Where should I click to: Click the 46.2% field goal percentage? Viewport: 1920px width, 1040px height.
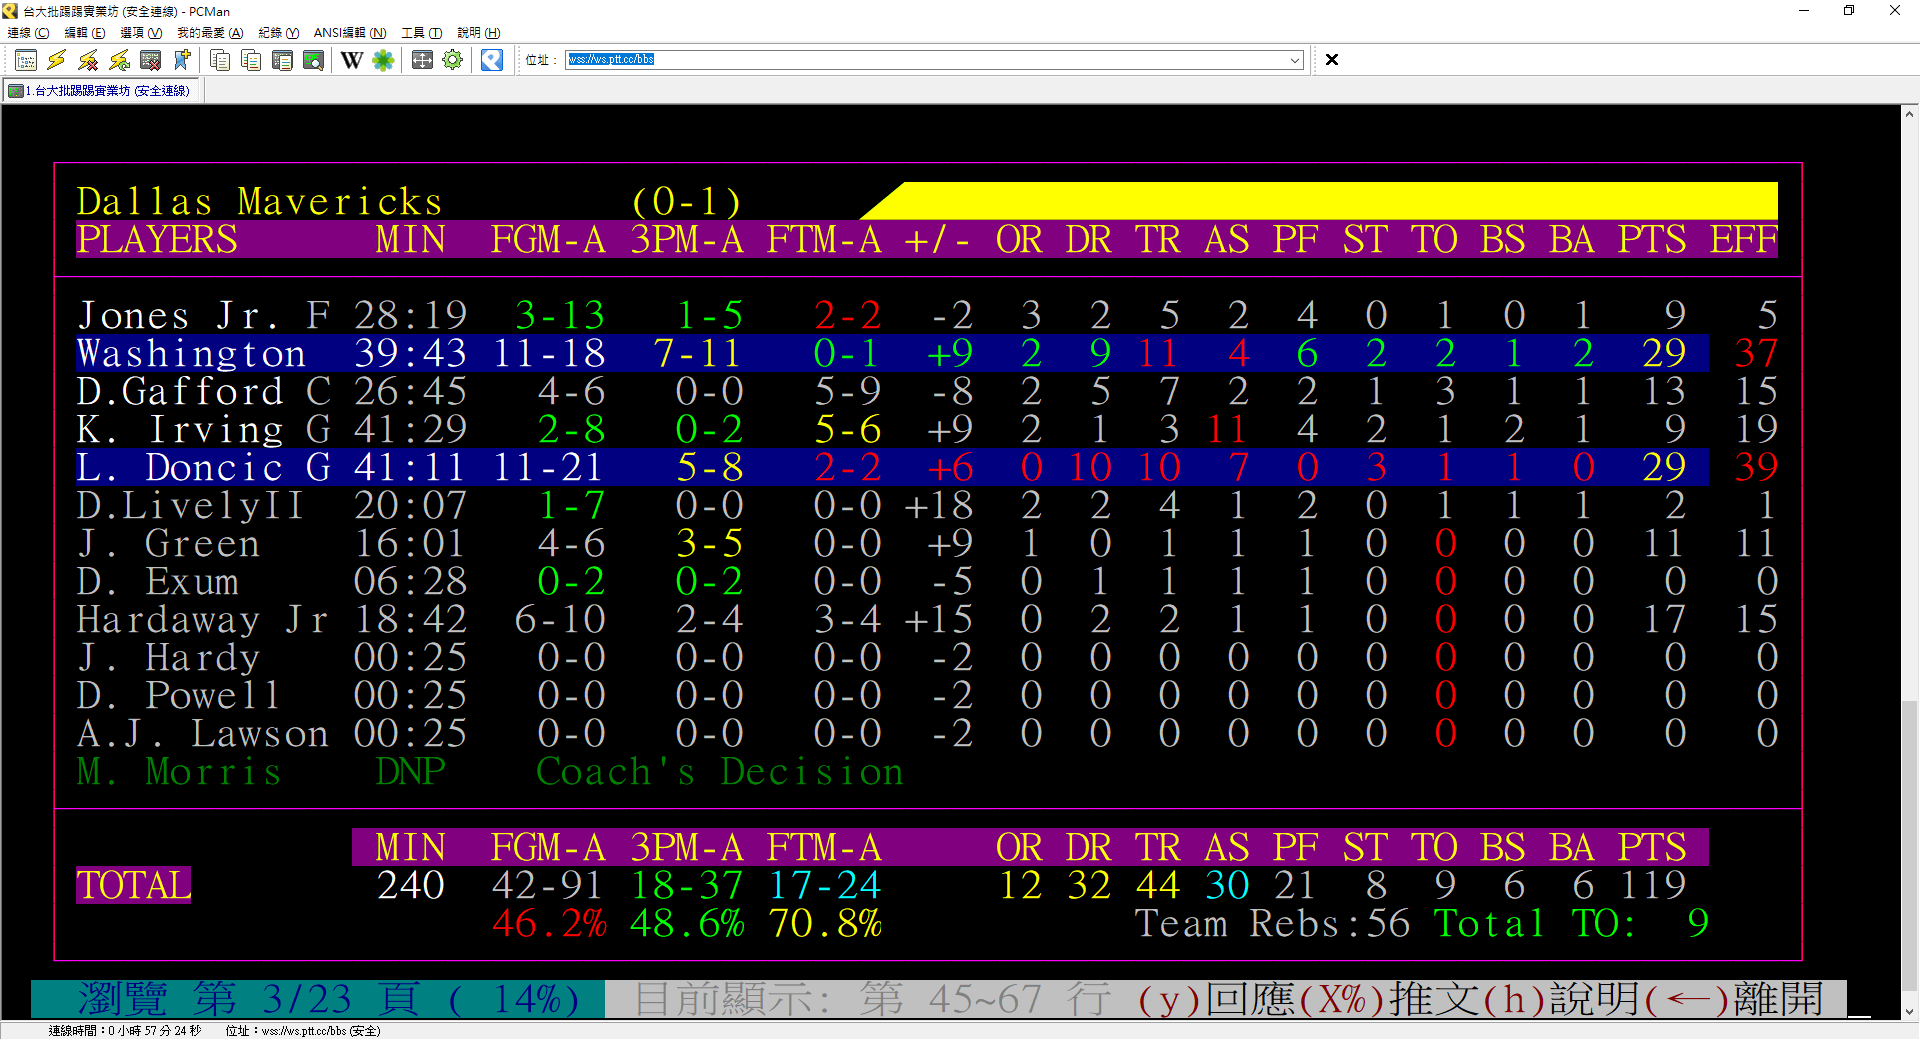tap(548, 924)
